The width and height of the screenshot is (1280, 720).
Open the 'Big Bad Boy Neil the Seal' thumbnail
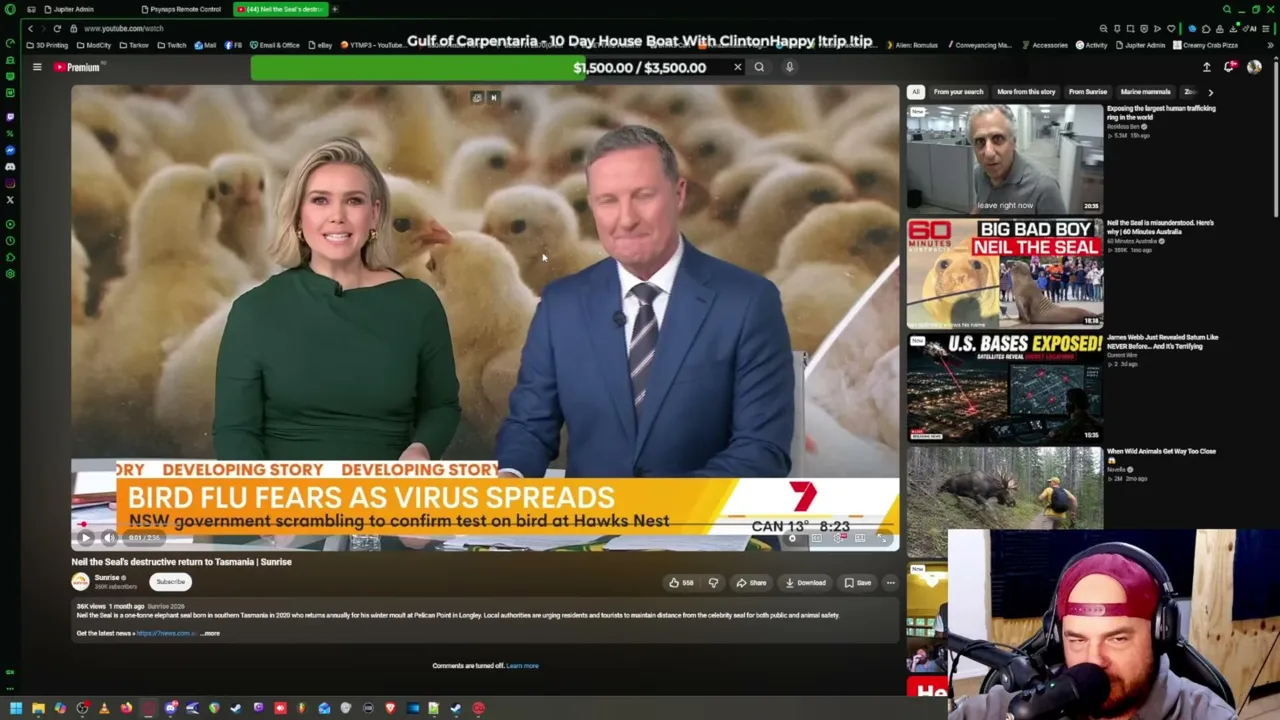point(1005,273)
